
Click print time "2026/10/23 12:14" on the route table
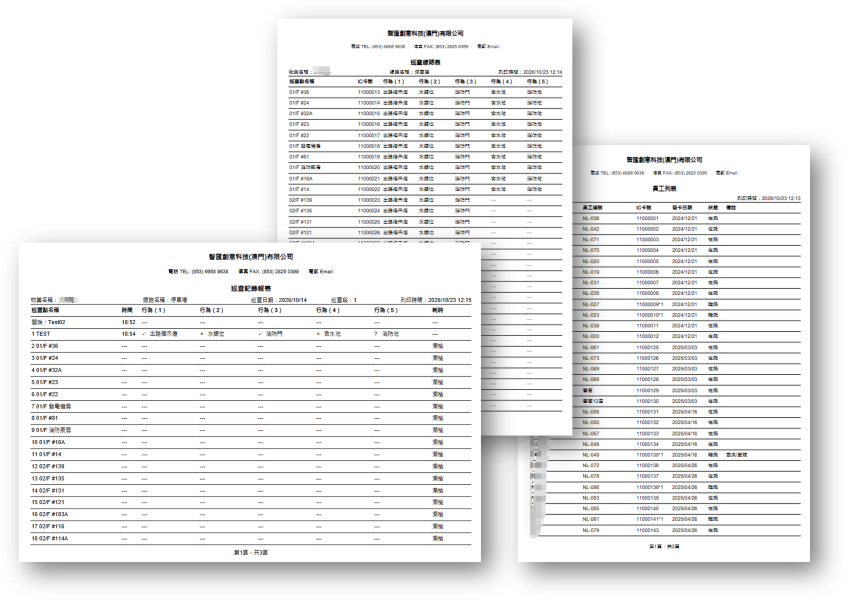tap(542, 72)
